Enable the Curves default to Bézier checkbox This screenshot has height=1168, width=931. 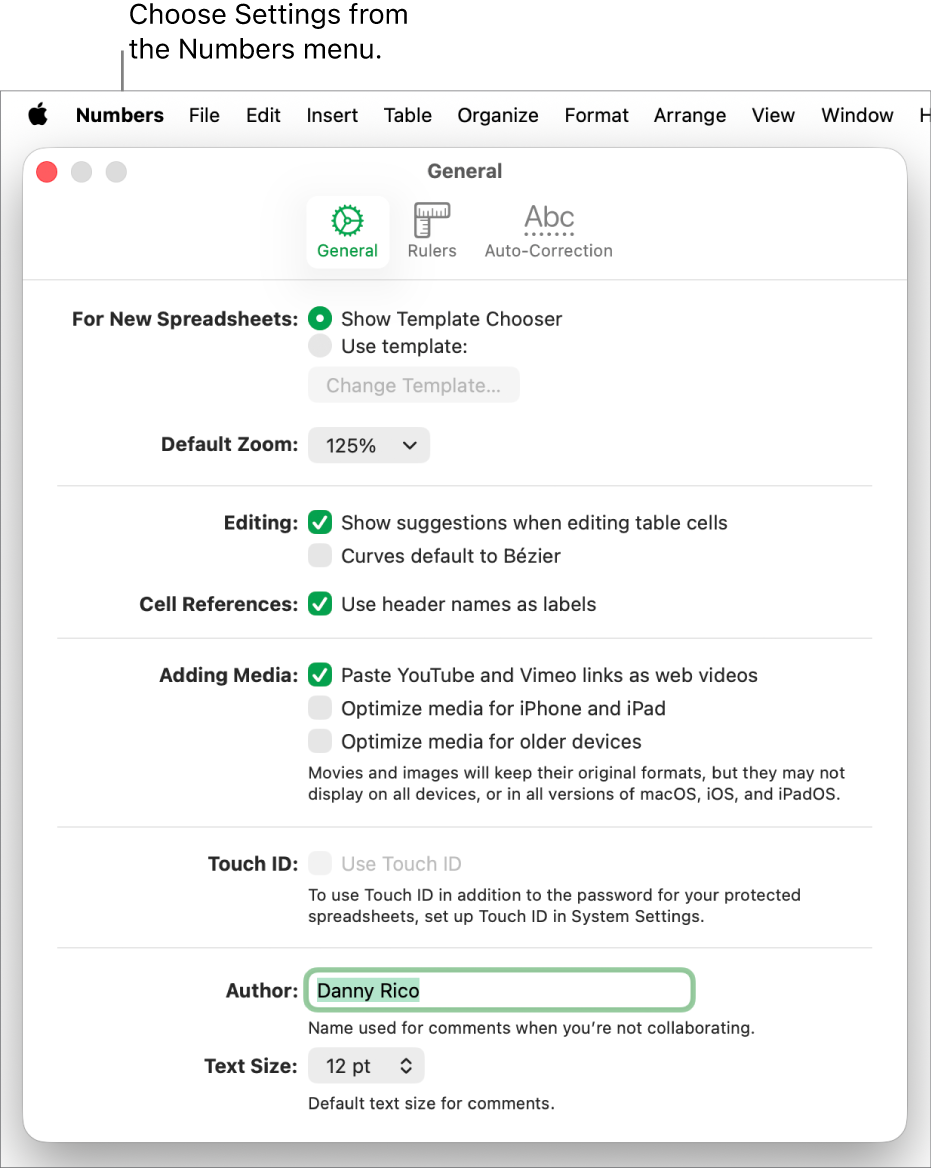click(x=320, y=556)
